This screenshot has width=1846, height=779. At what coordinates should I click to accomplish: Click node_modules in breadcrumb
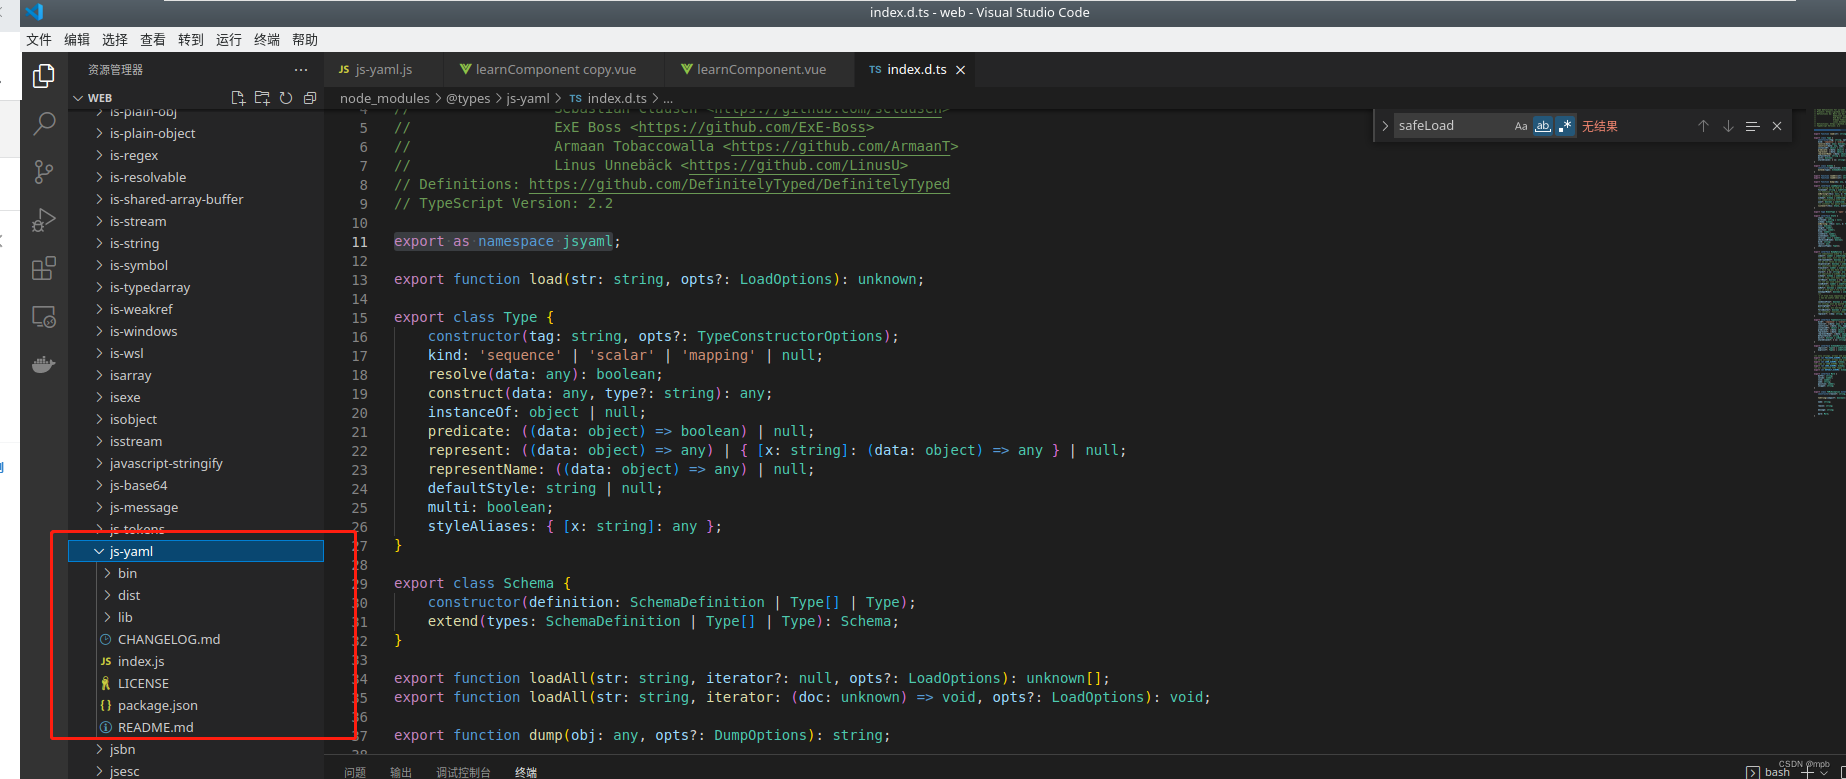click(385, 98)
